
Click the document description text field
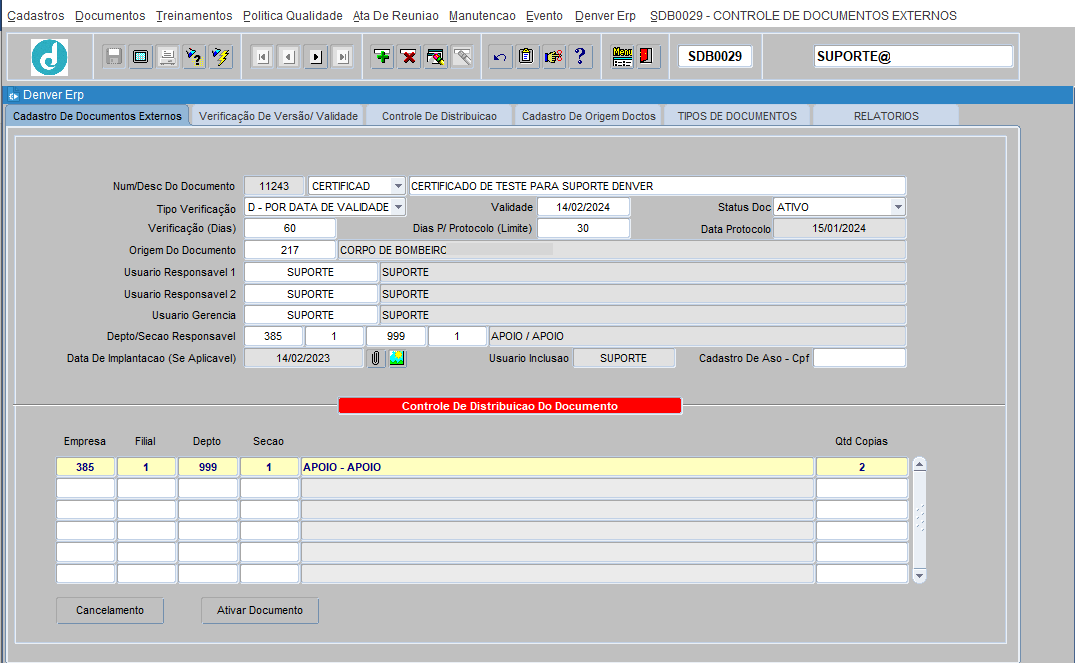657,186
